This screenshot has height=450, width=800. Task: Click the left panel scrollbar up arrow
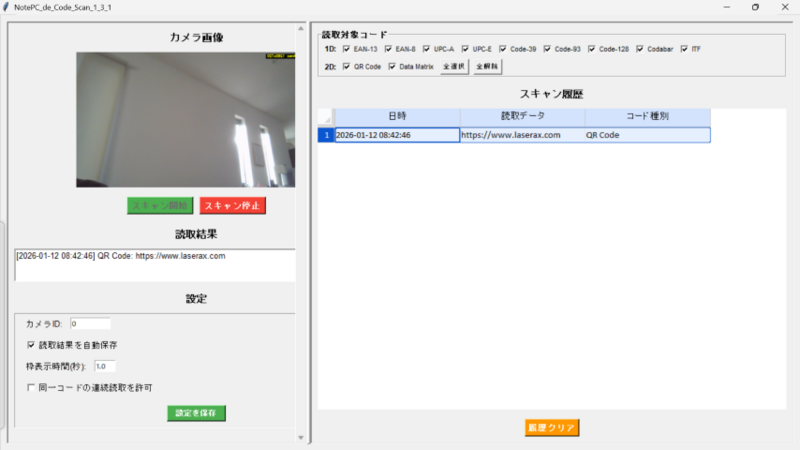click(301, 29)
